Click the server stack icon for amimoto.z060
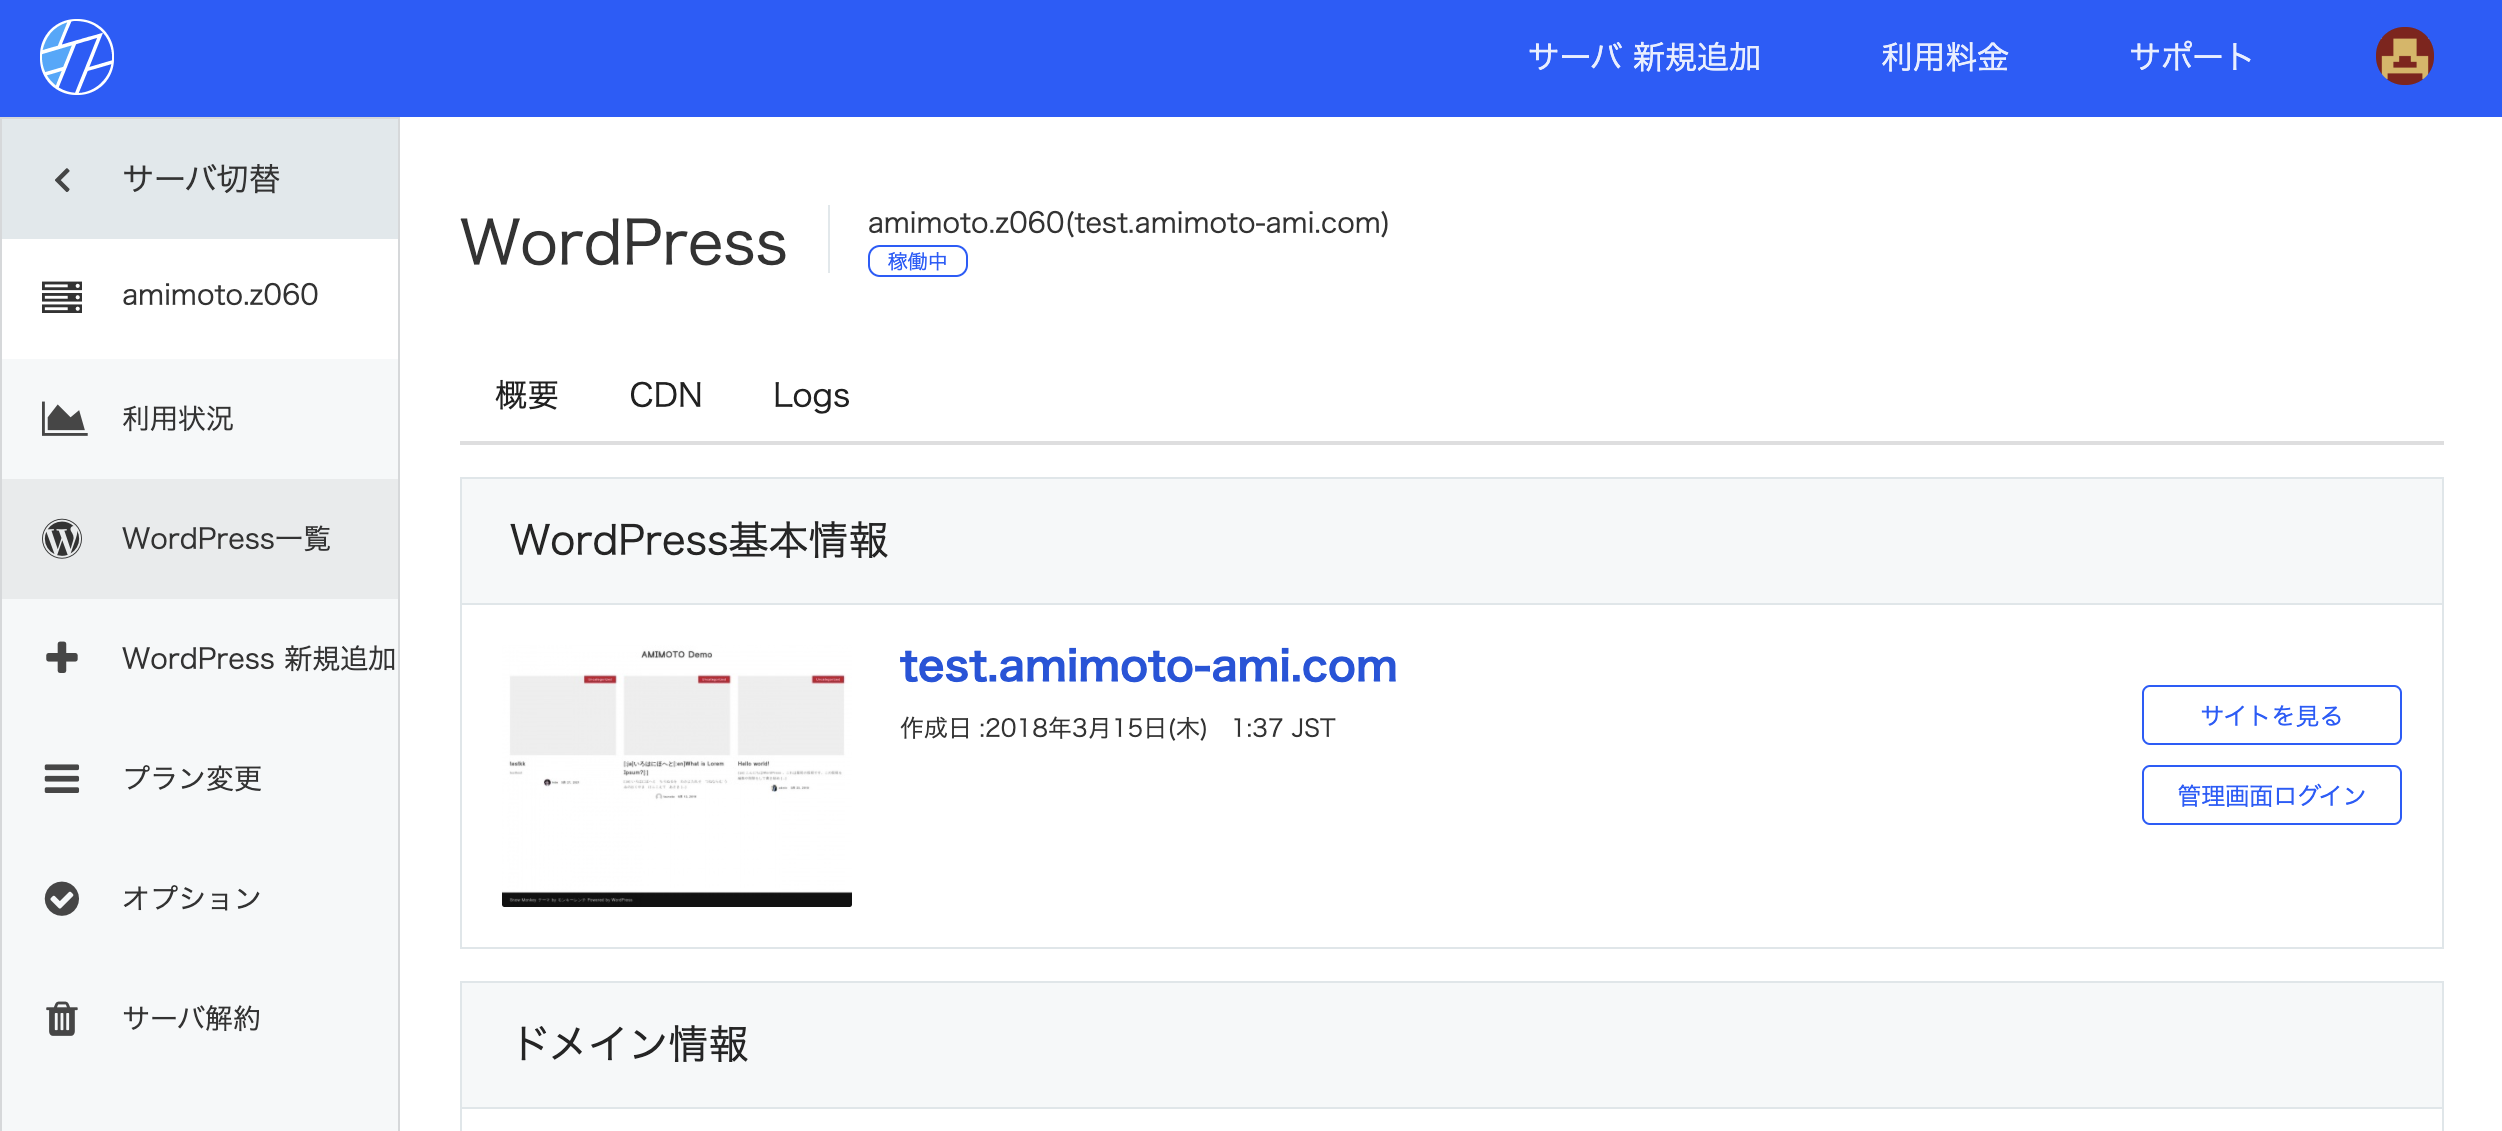 click(62, 296)
